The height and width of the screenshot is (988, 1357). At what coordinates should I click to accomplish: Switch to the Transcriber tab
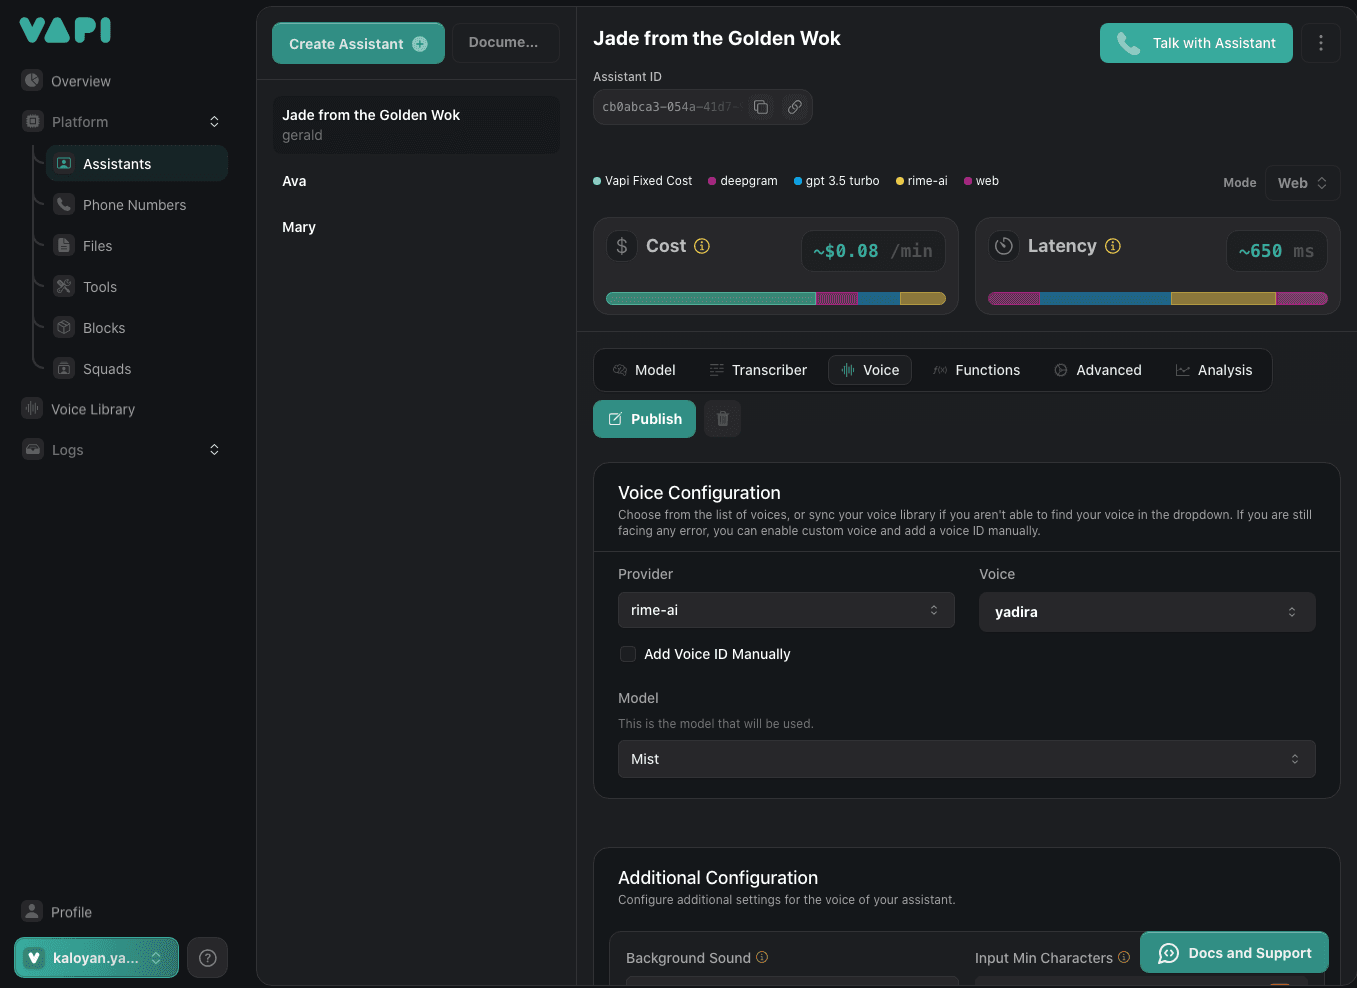(758, 370)
